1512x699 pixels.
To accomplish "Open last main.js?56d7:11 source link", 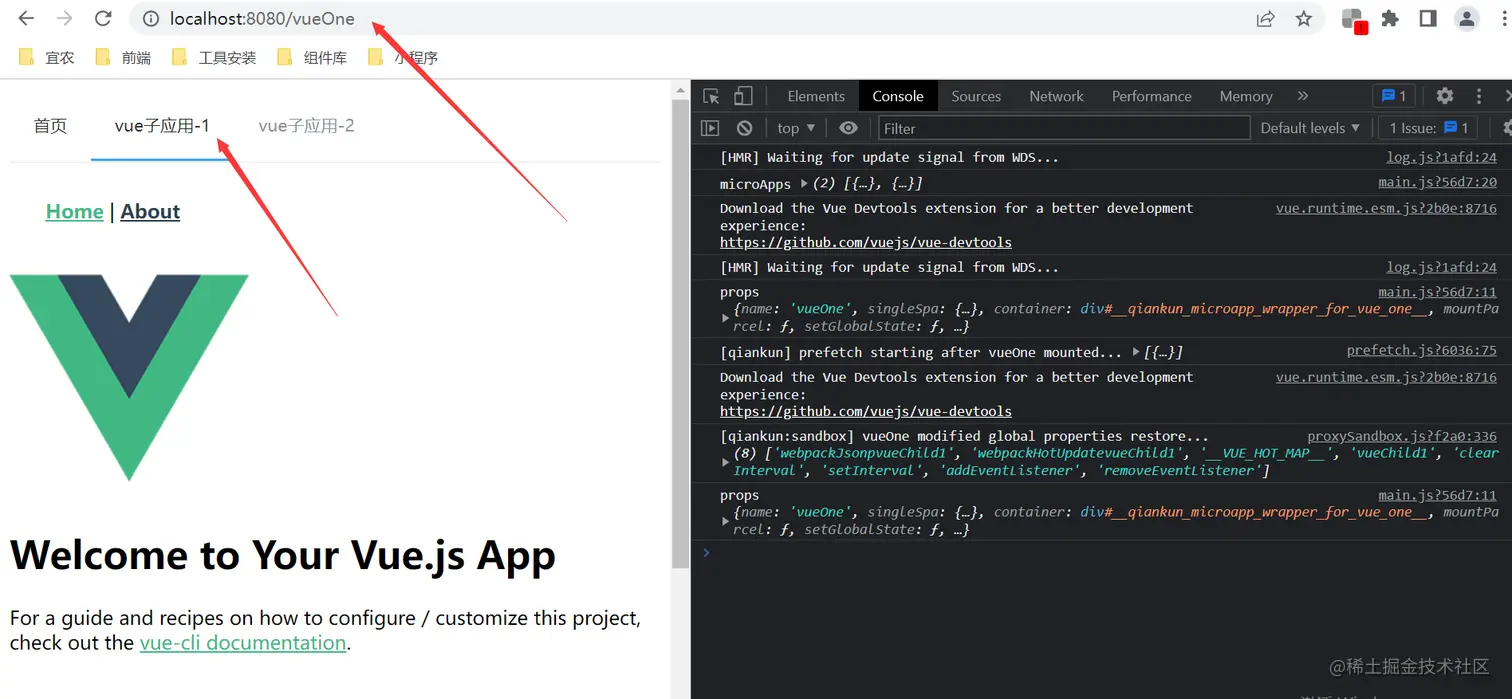I will coord(1437,495).
